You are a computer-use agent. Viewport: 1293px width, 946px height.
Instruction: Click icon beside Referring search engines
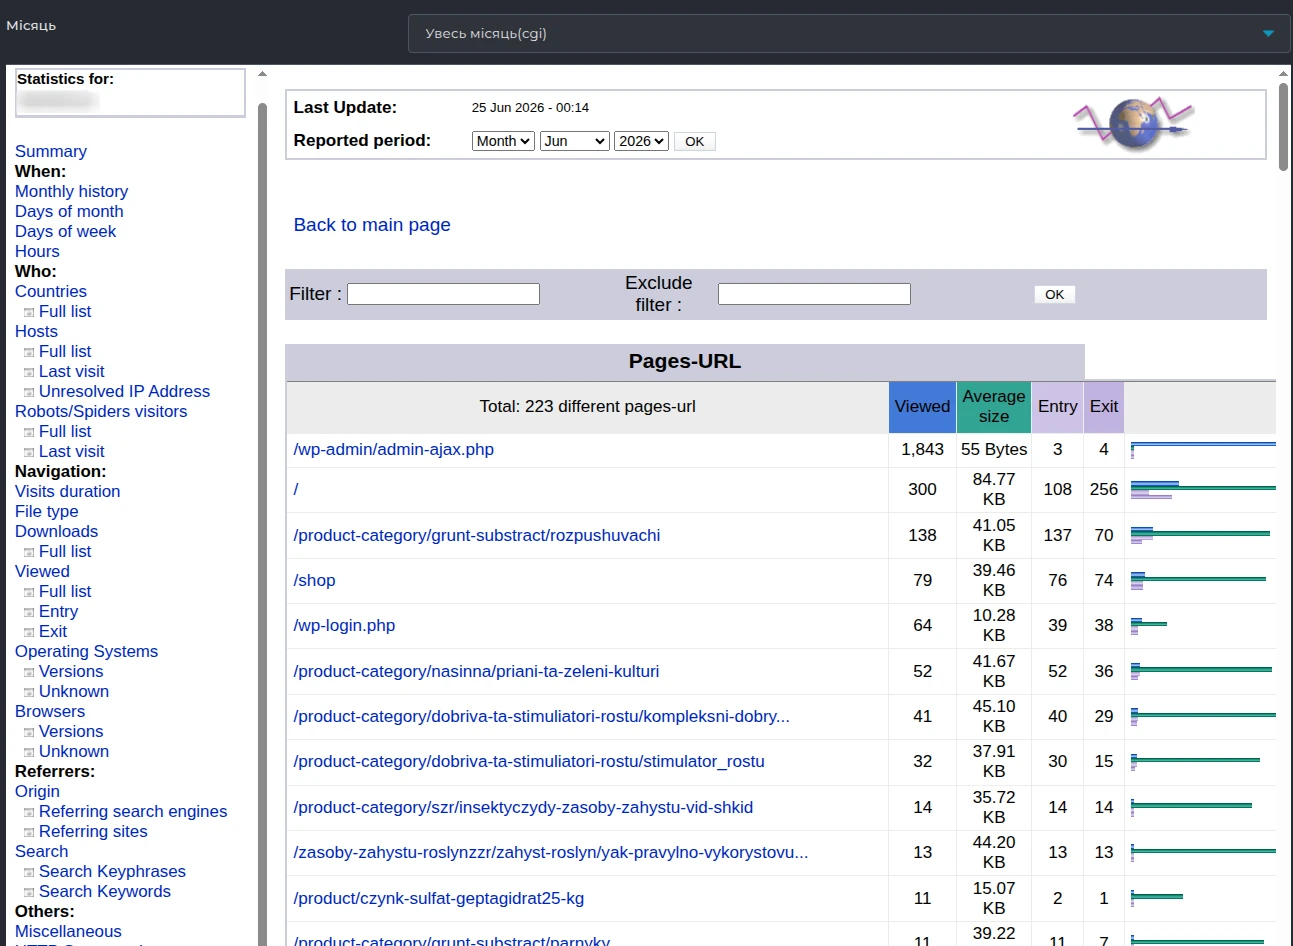click(x=29, y=812)
